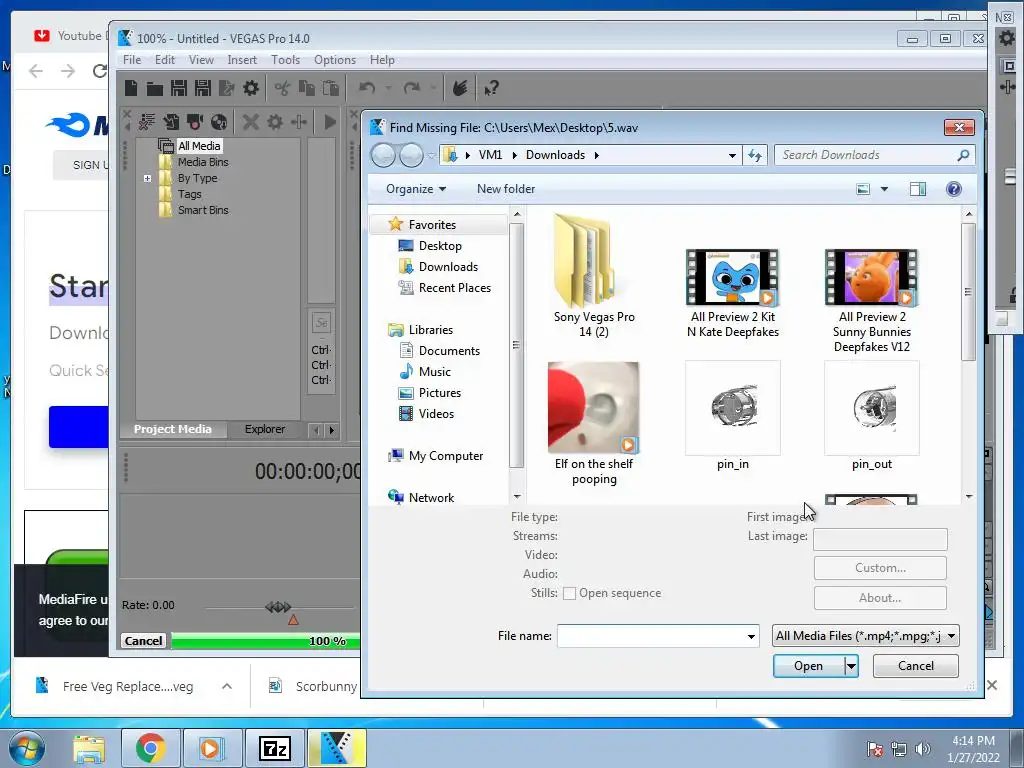Click Cancel next to the progress bar

[143, 641]
